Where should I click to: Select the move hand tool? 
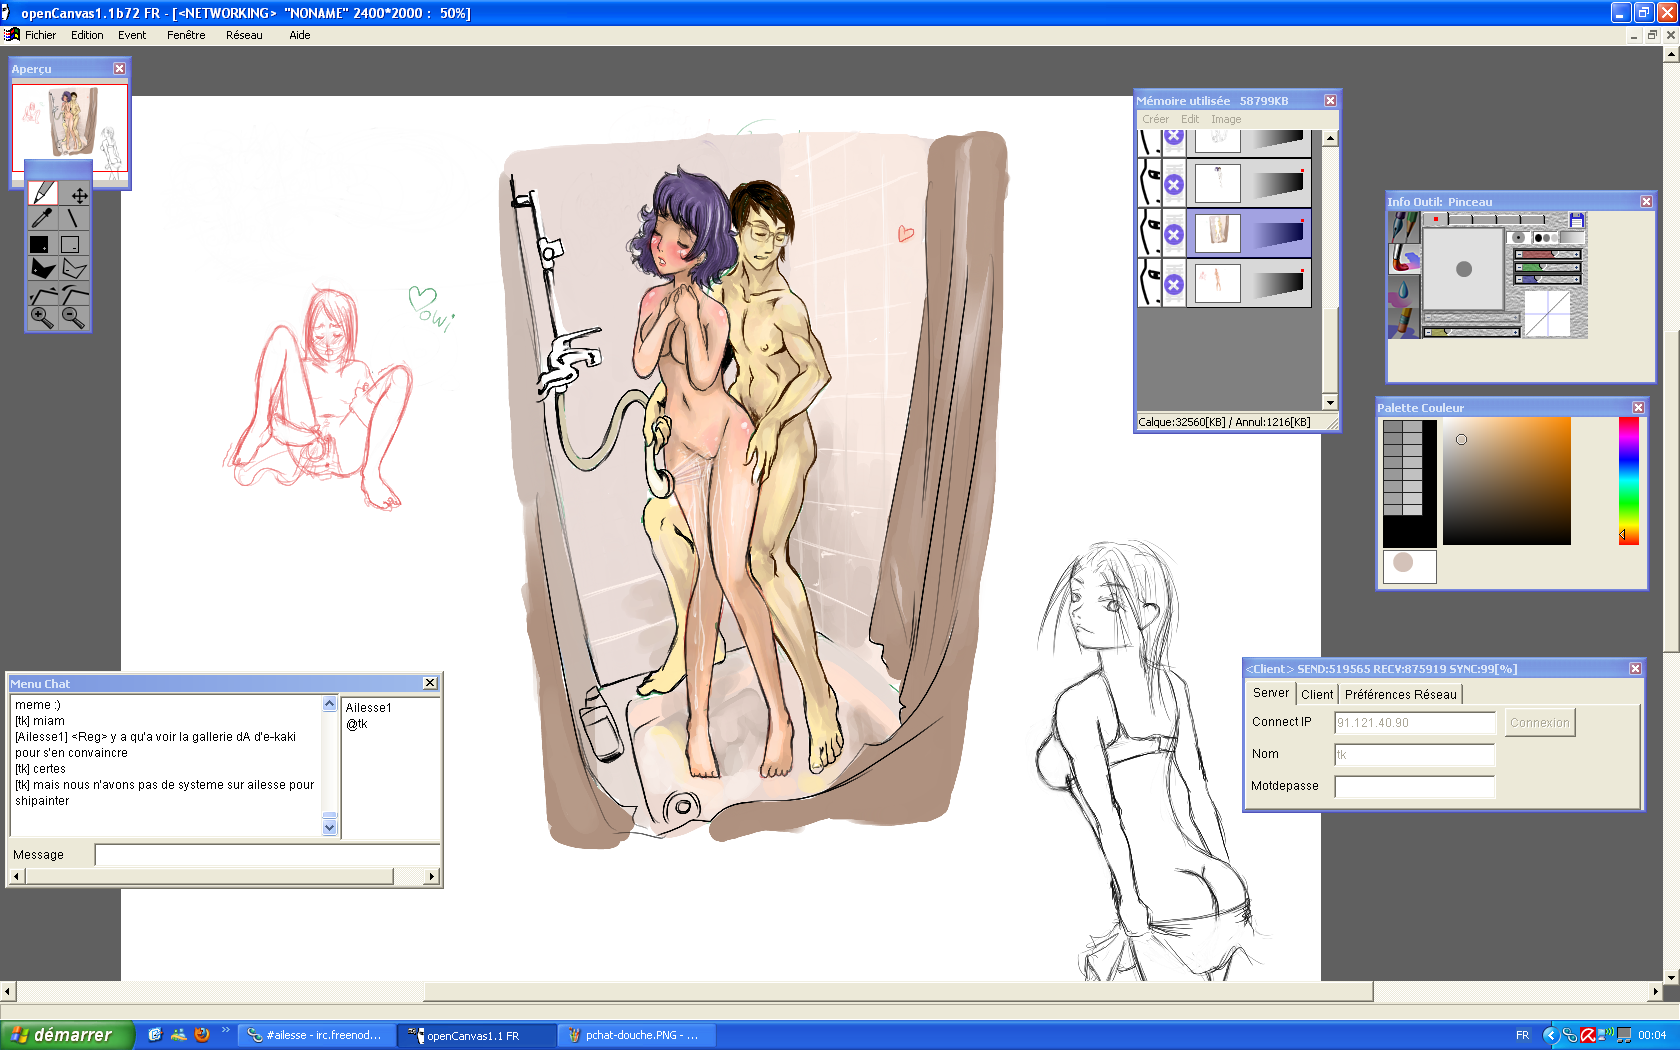[x=78, y=195]
